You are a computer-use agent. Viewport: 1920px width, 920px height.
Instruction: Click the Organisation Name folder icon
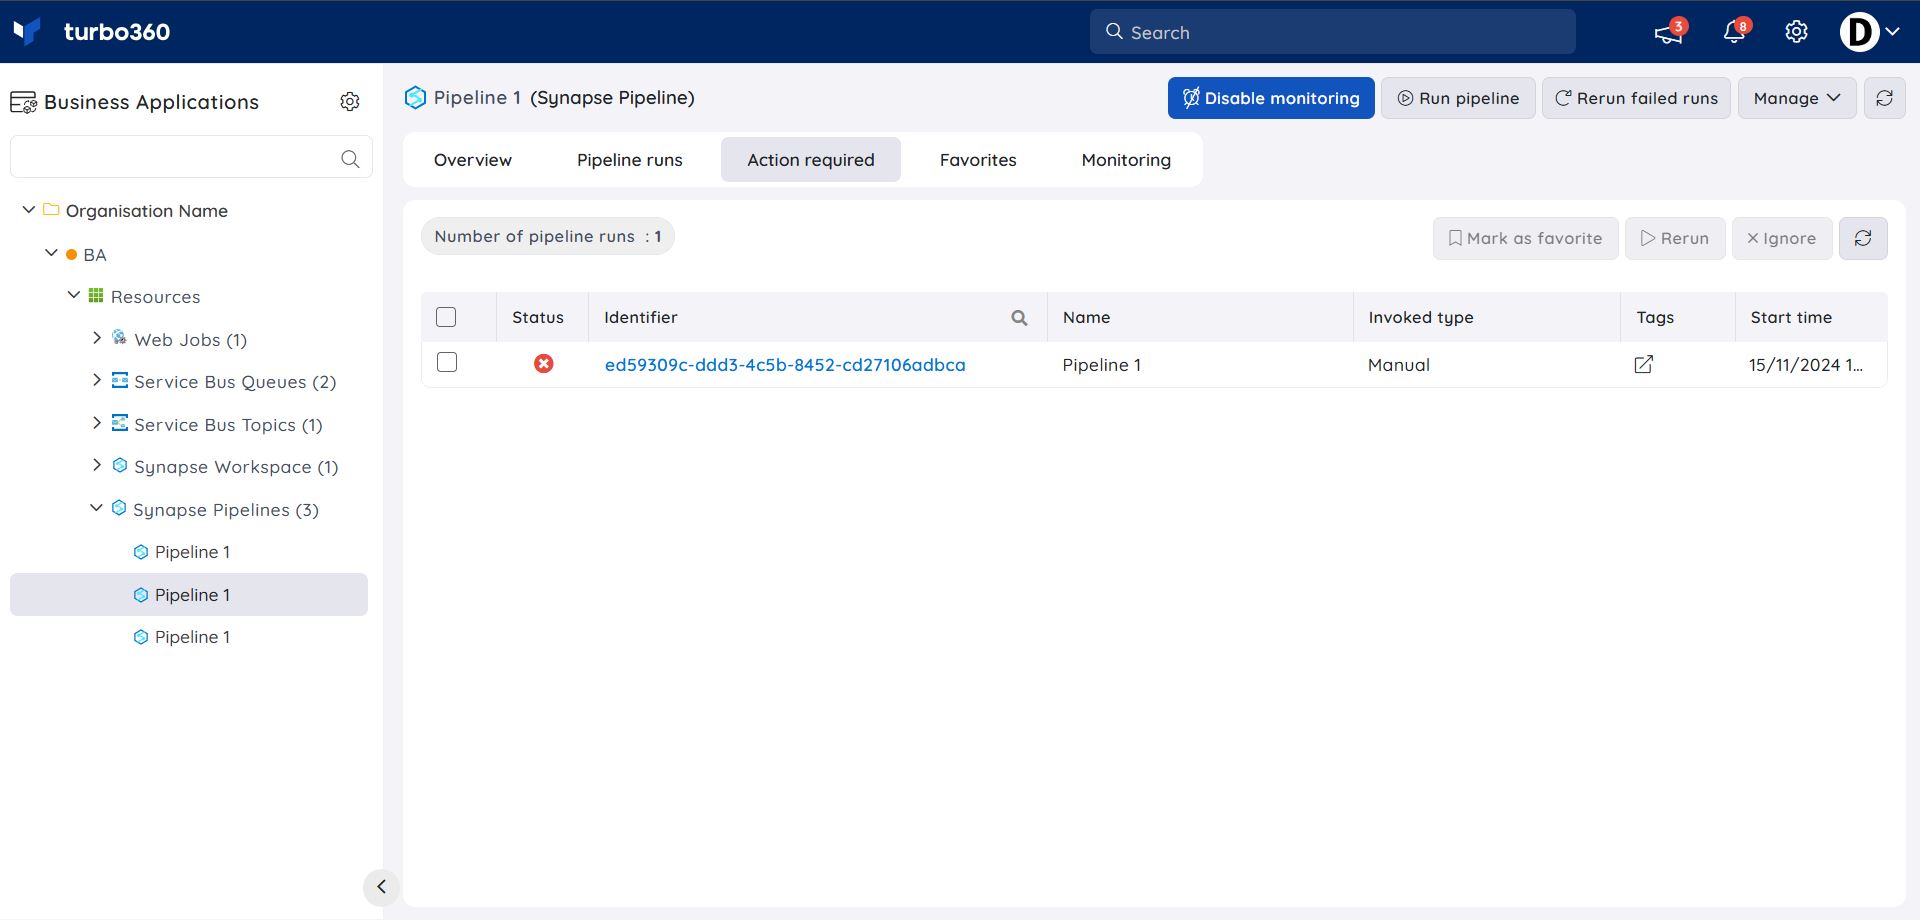coord(51,210)
